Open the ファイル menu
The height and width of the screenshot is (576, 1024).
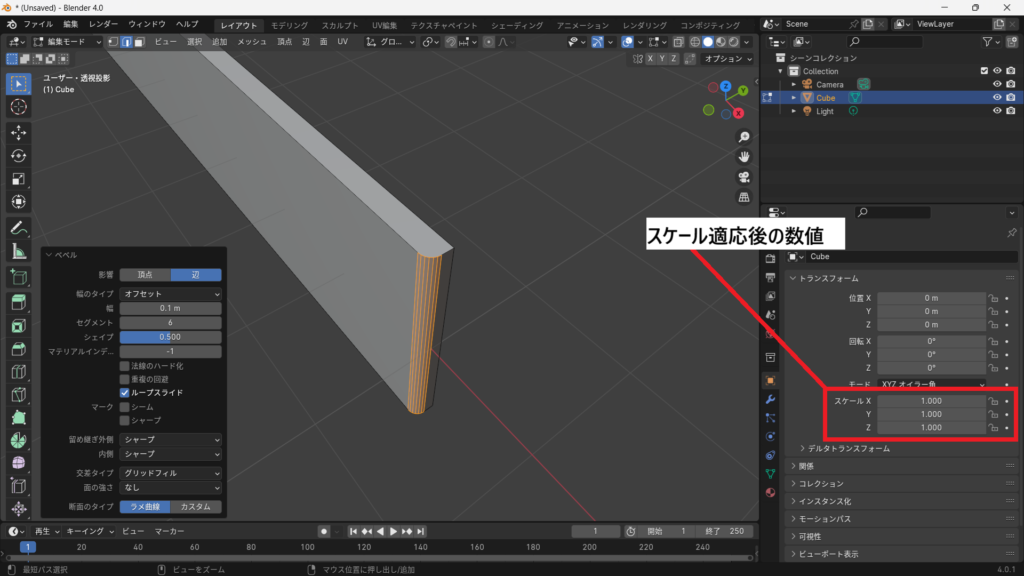click(x=38, y=24)
